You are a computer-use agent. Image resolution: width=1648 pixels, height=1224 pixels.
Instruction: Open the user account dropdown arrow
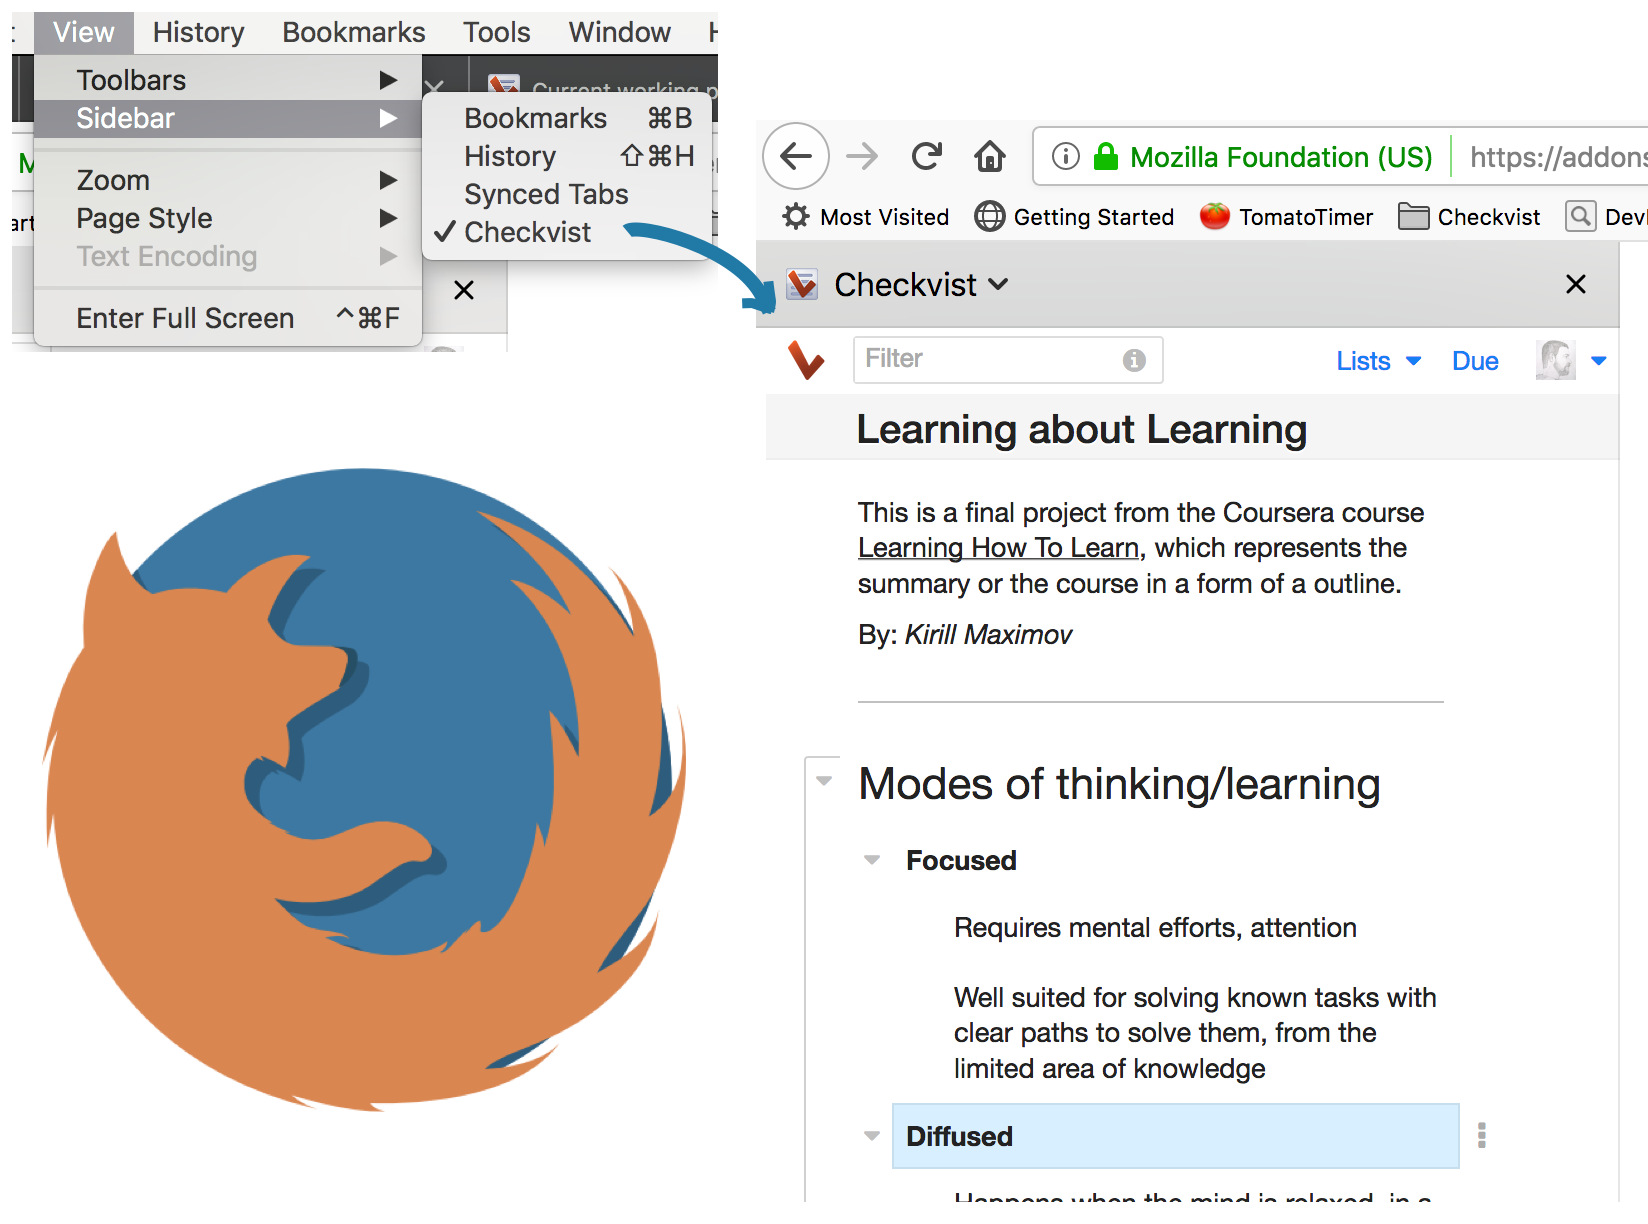1599,361
